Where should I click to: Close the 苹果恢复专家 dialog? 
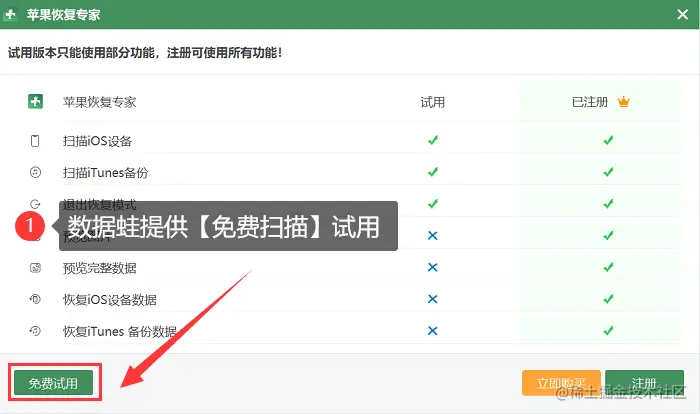coord(683,14)
